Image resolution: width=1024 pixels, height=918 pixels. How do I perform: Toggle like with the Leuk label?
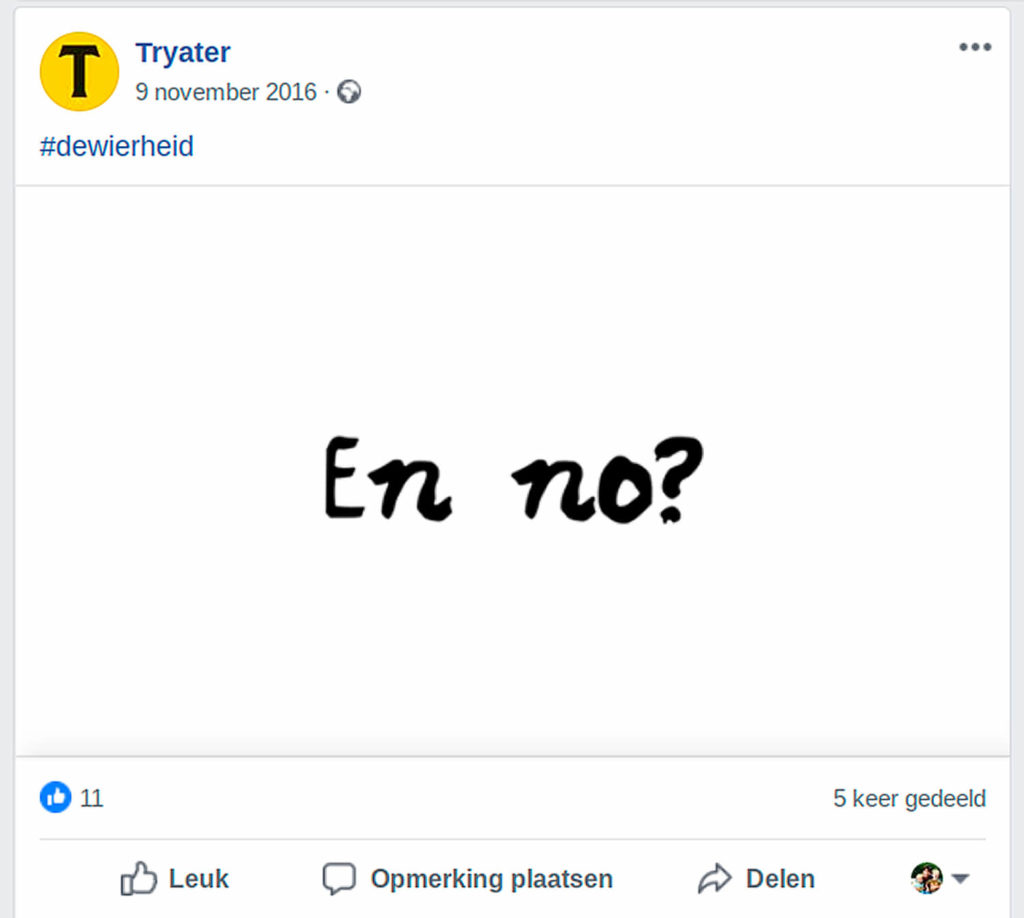click(198, 879)
